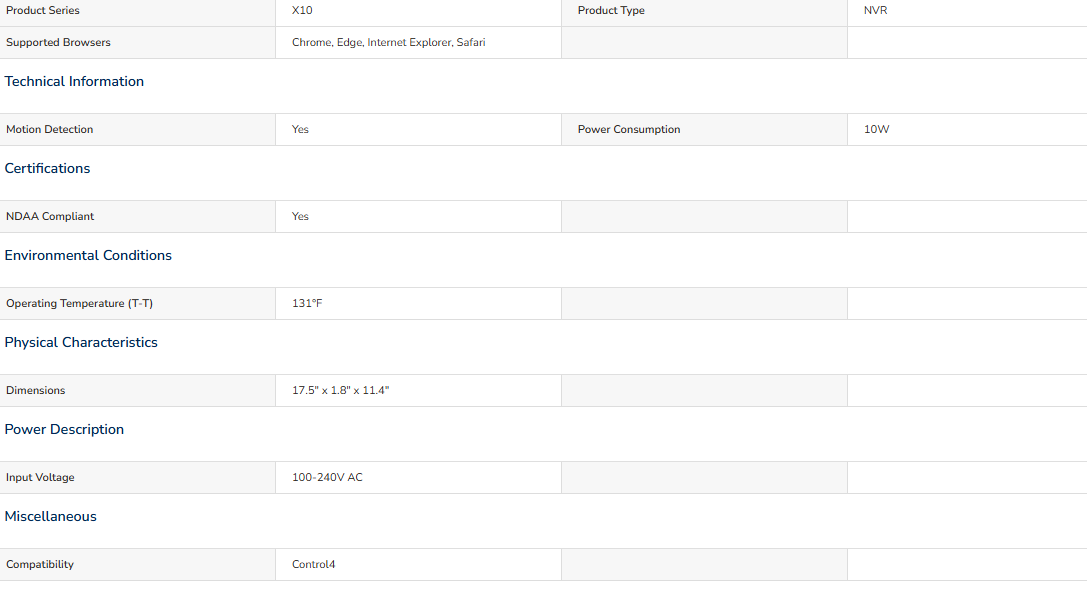This screenshot has height=590, width=1087.
Task: Click the Power Description heading
Action: click(64, 429)
